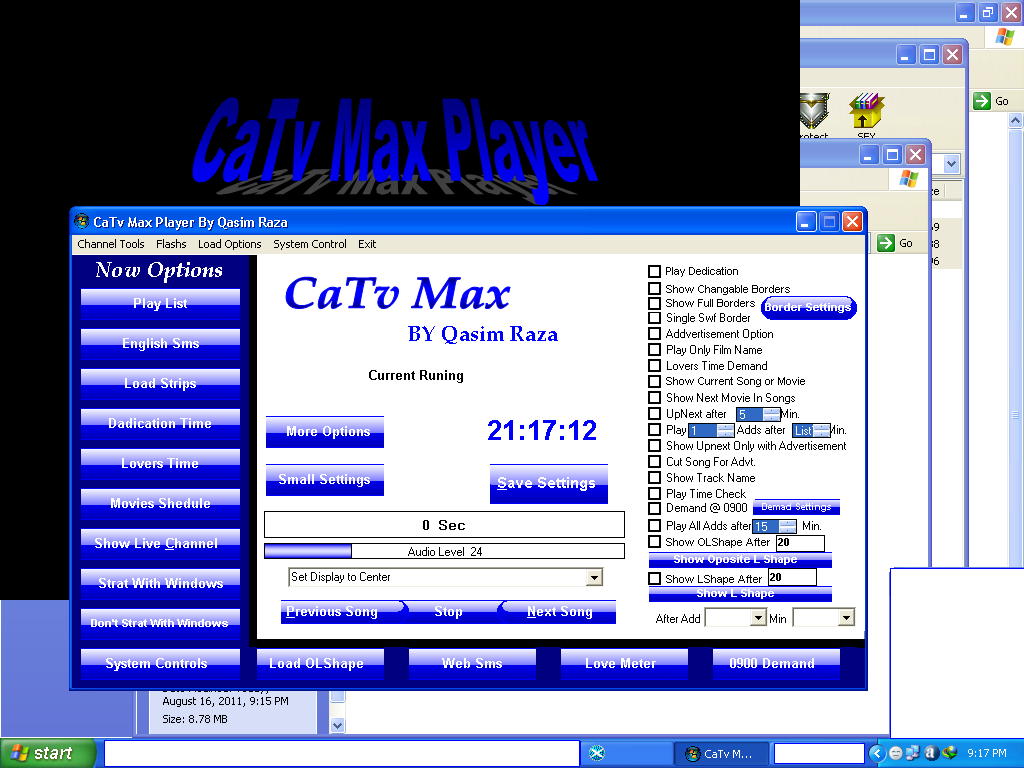1024x768 pixels.
Task: Open English Sms
Action: [160, 344]
